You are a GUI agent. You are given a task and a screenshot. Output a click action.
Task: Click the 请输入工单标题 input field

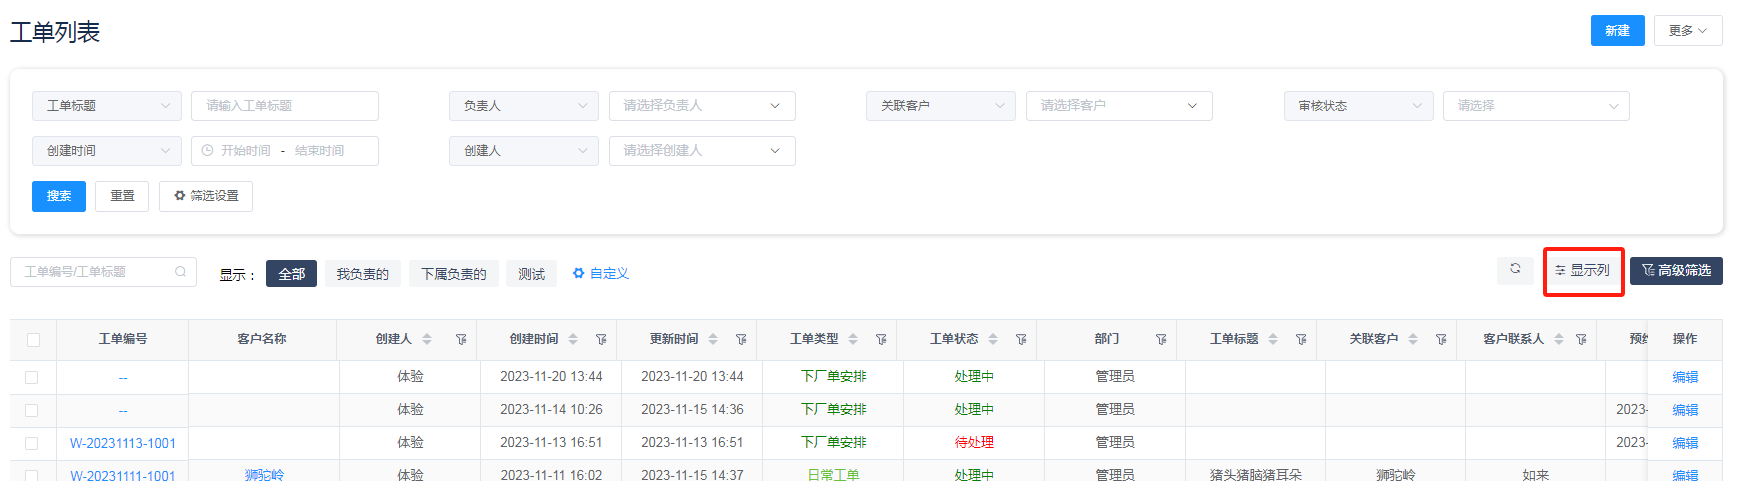(x=285, y=106)
